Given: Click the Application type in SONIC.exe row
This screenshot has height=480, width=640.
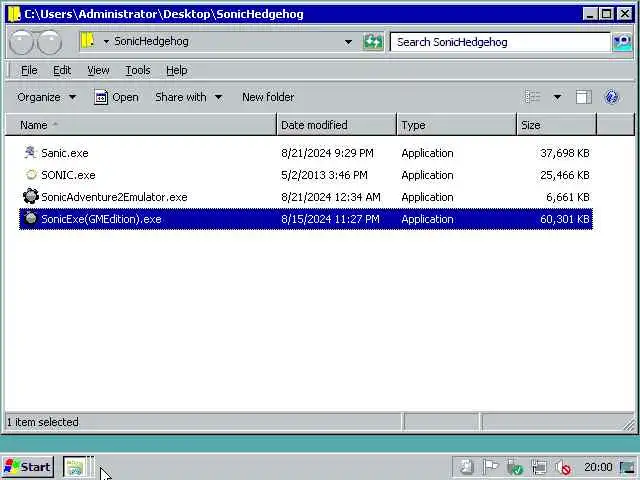Looking at the screenshot, I should pos(427,175).
